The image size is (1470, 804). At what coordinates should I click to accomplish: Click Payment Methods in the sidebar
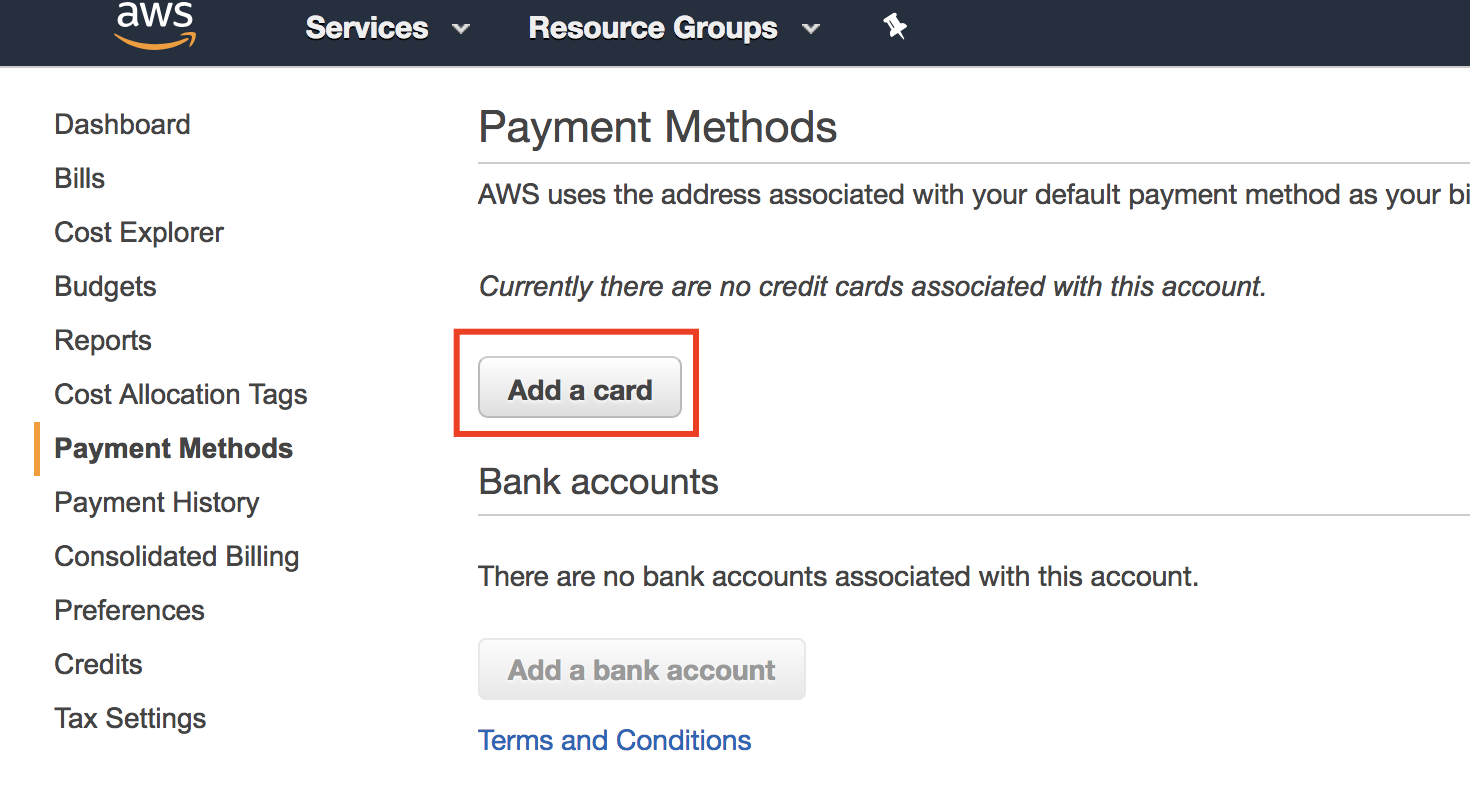point(173,449)
